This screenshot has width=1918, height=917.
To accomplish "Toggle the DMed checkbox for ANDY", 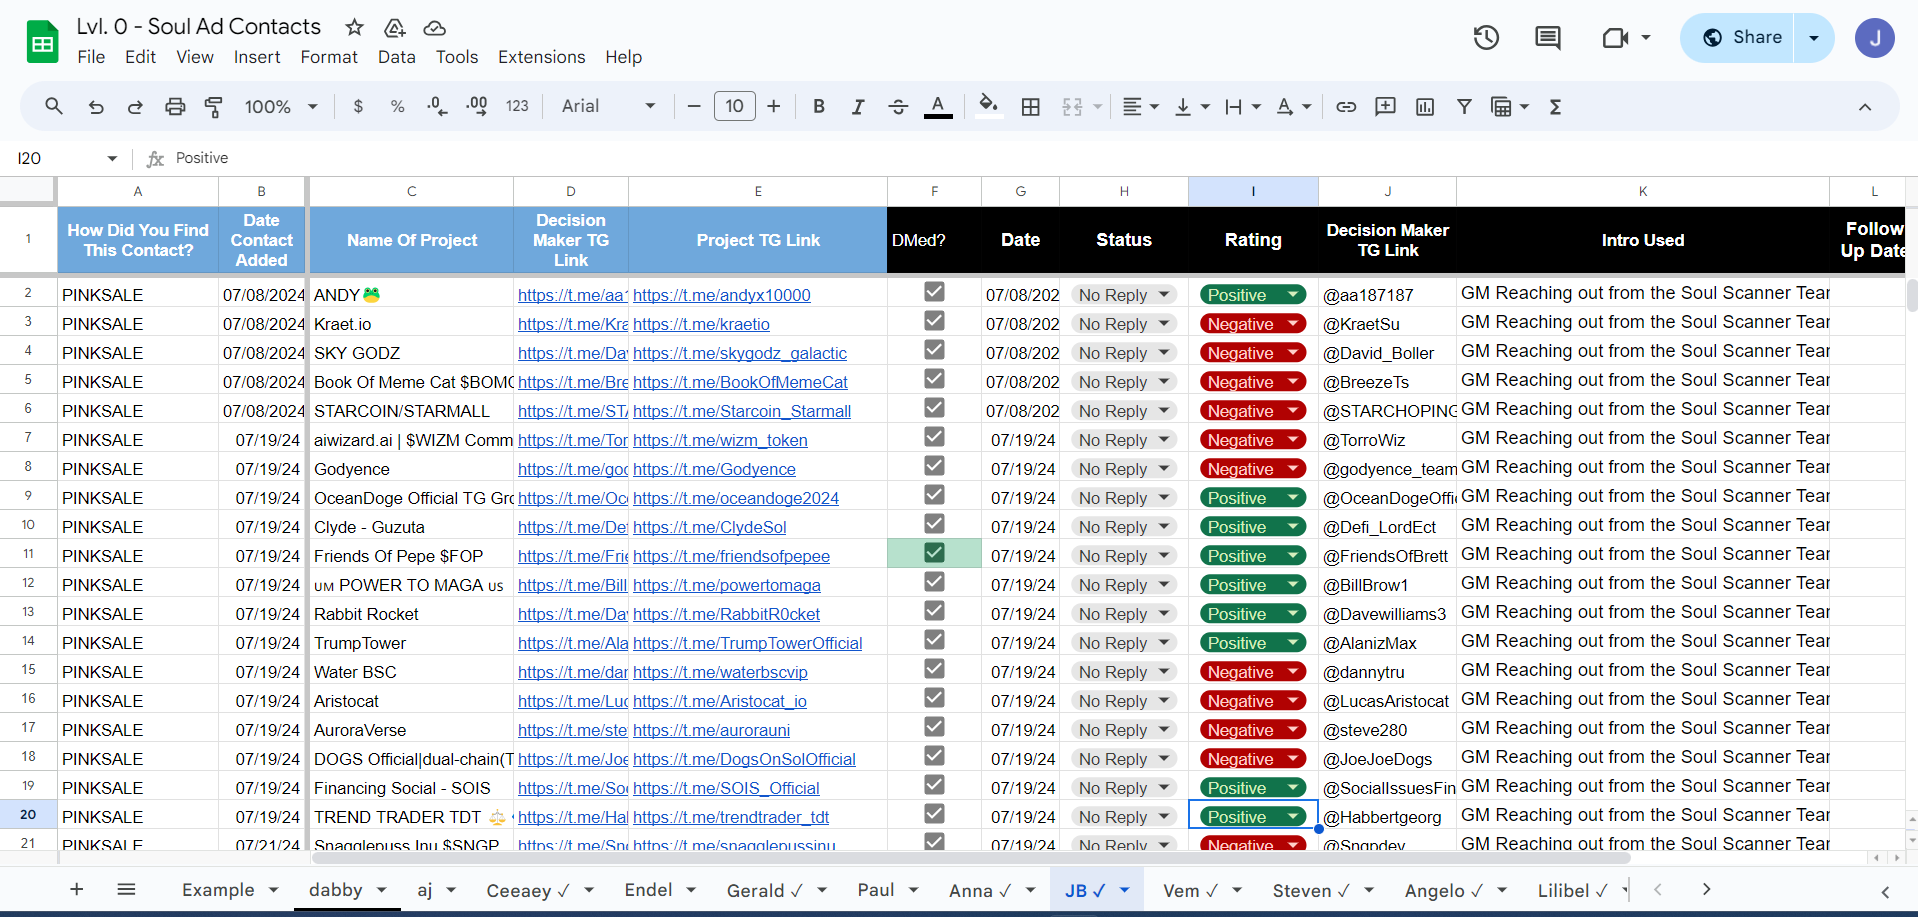I will [x=934, y=291].
